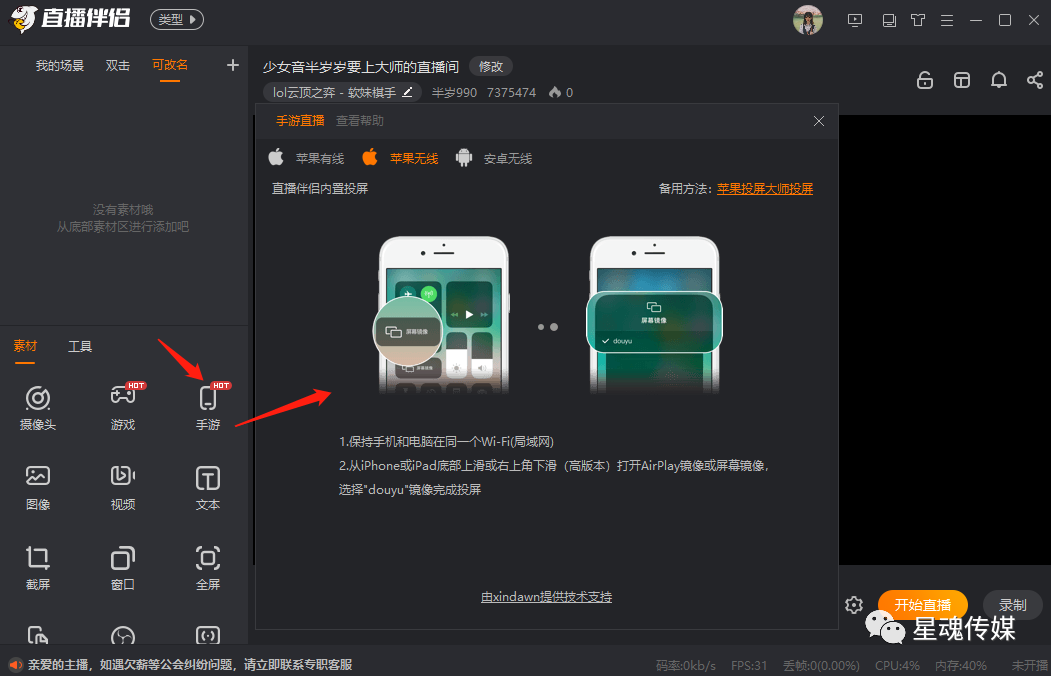Viewport: 1051px width, 676px height.
Task: Open the layout panel icon beside the lock
Action: click(962, 80)
